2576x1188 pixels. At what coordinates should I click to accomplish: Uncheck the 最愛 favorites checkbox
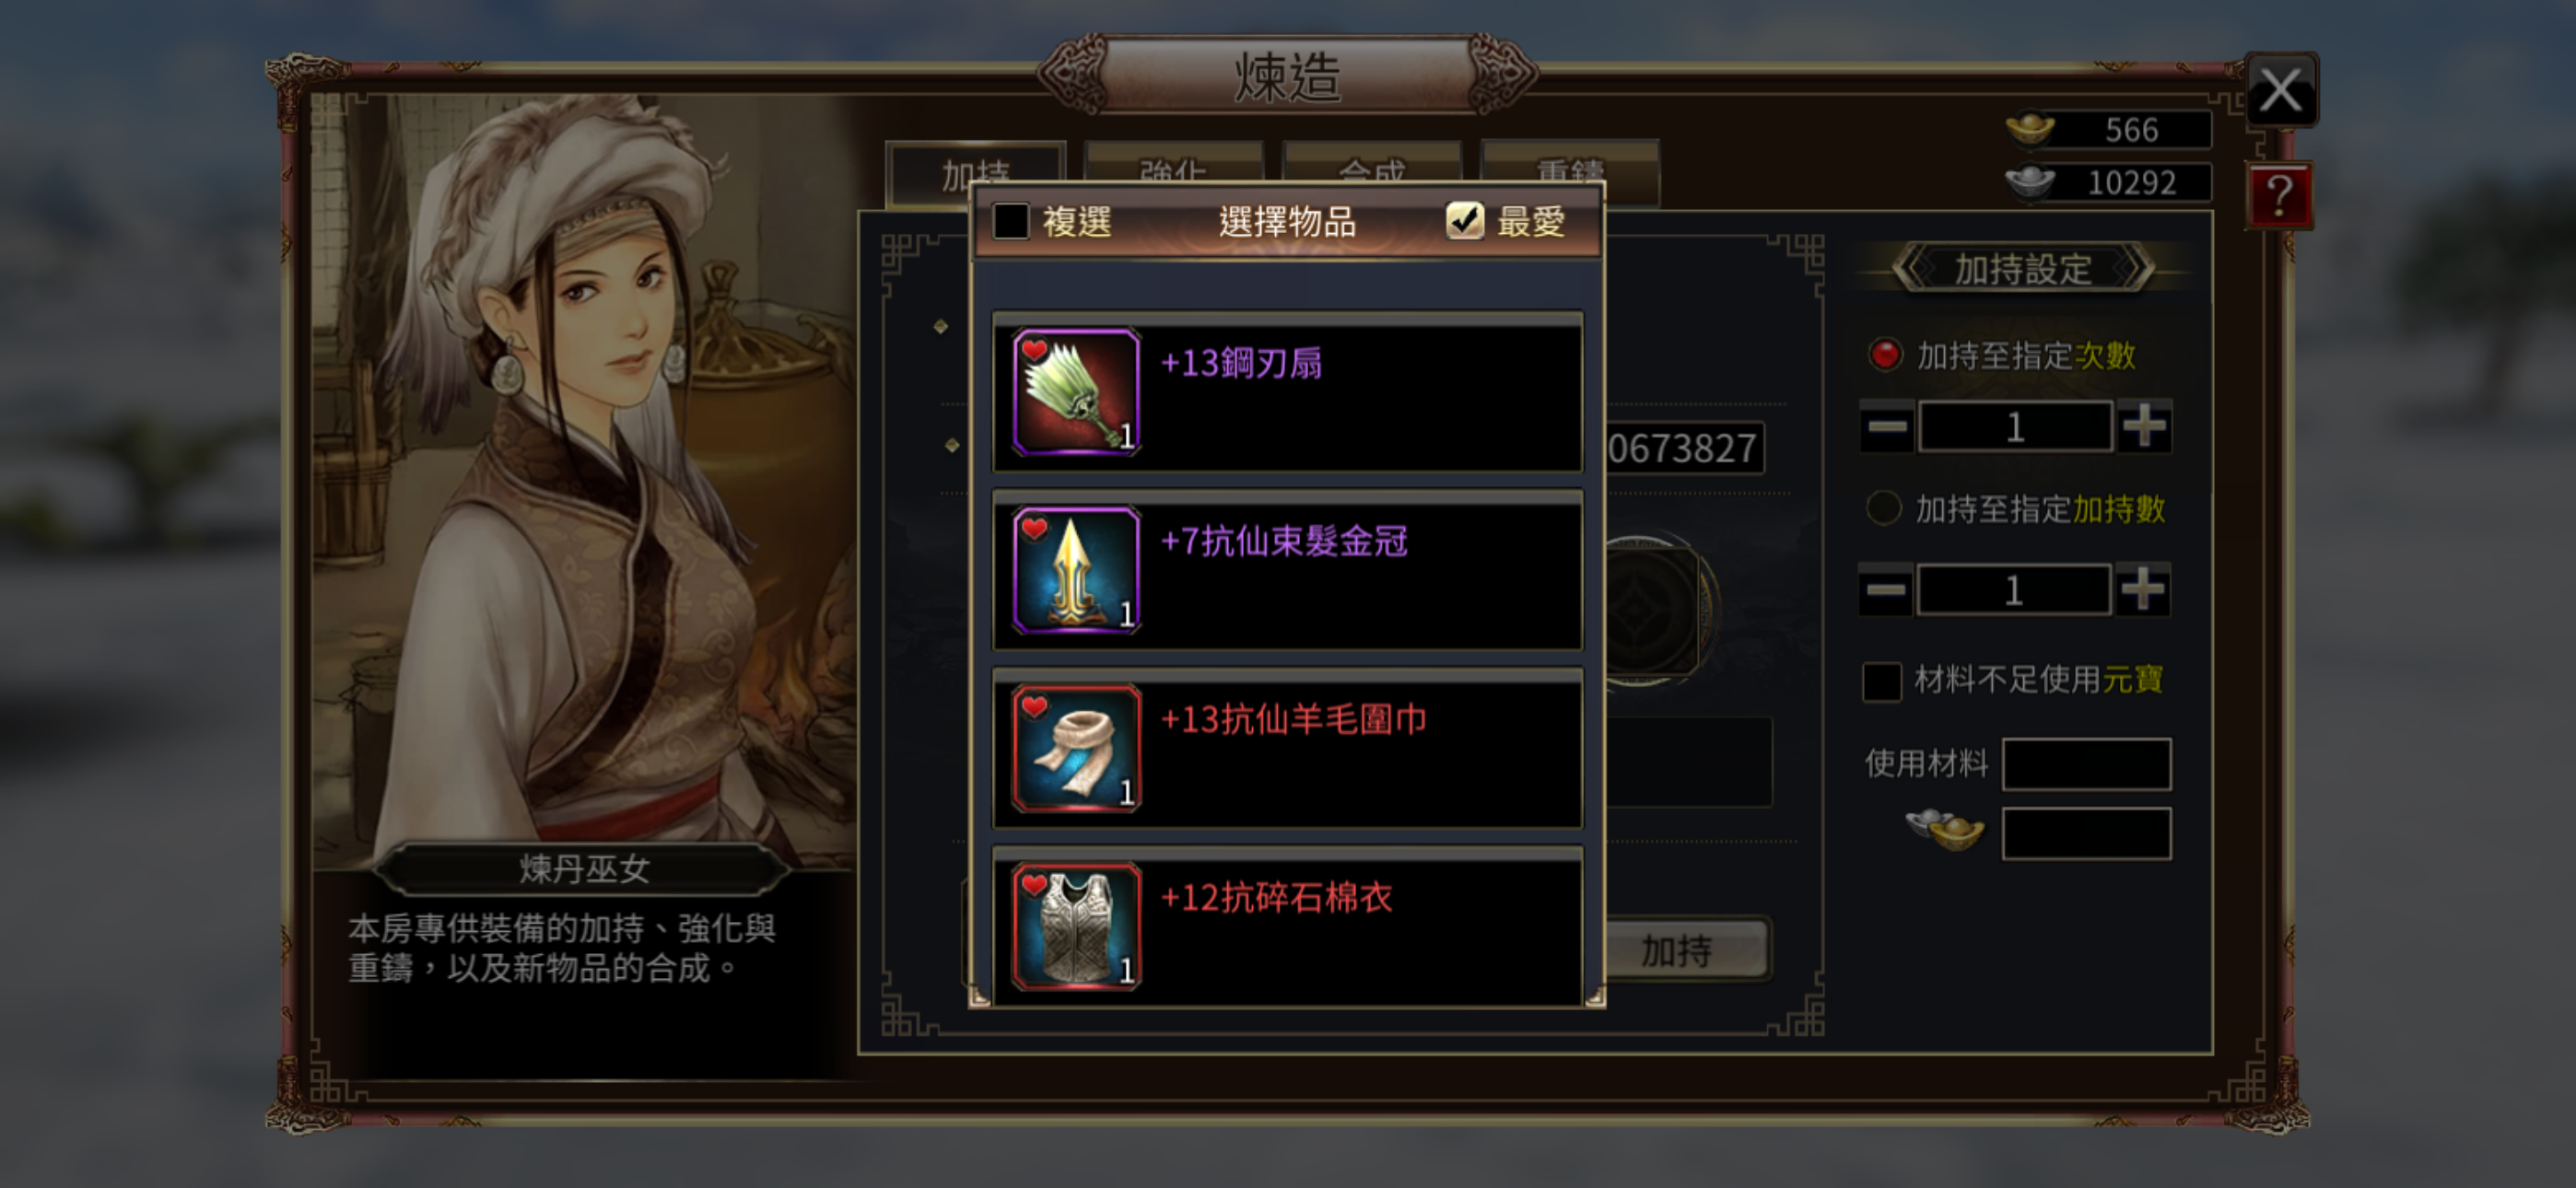point(1465,221)
